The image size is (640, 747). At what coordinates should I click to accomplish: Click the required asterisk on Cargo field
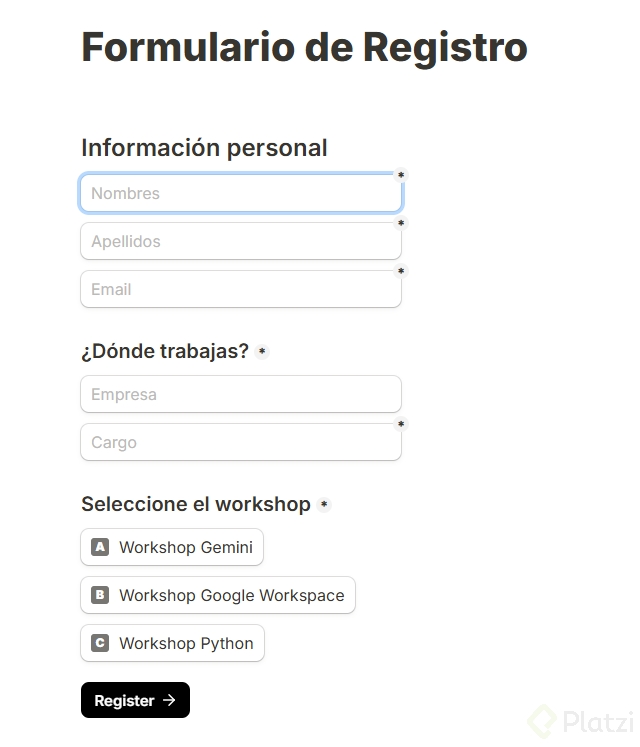pyautogui.click(x=401, y=424)
